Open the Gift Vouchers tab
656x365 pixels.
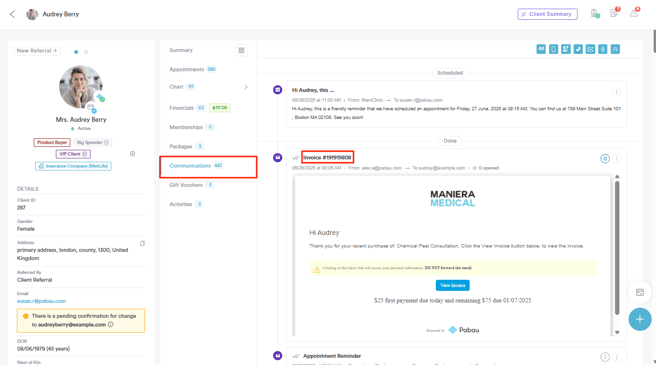186,185
